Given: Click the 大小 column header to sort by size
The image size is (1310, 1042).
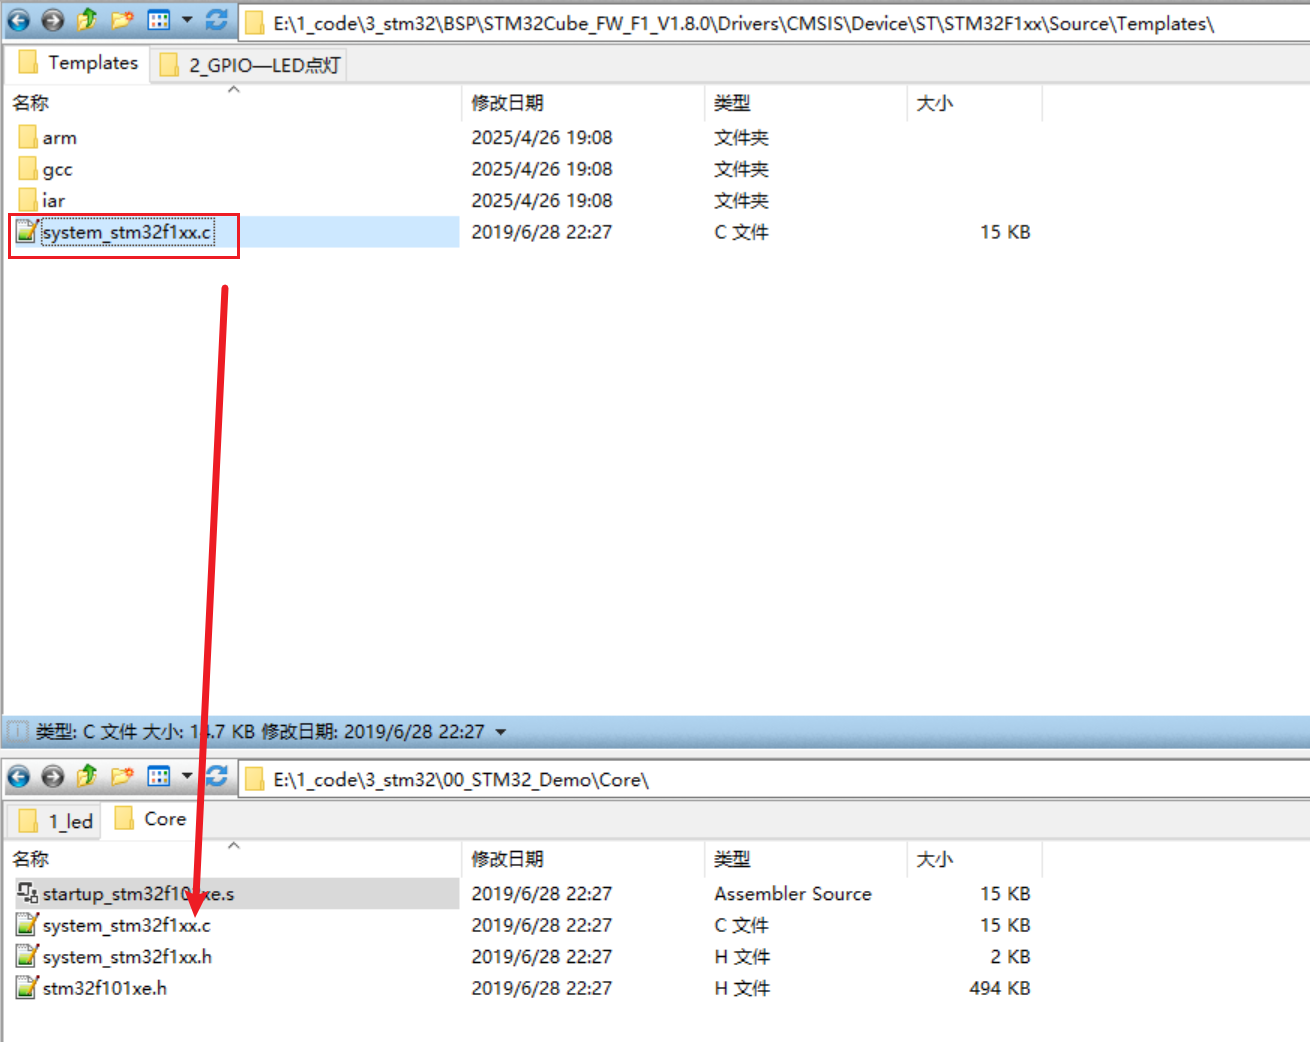Looking at the screenshot, I should pyautogui.click(x=934, y=102).
